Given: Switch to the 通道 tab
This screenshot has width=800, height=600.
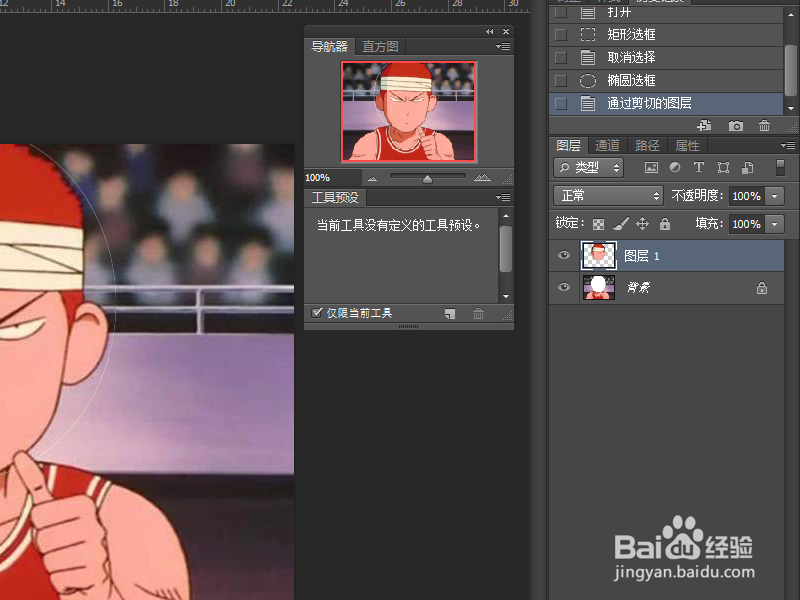Looking at the screenshot, I should pos(607,145).
